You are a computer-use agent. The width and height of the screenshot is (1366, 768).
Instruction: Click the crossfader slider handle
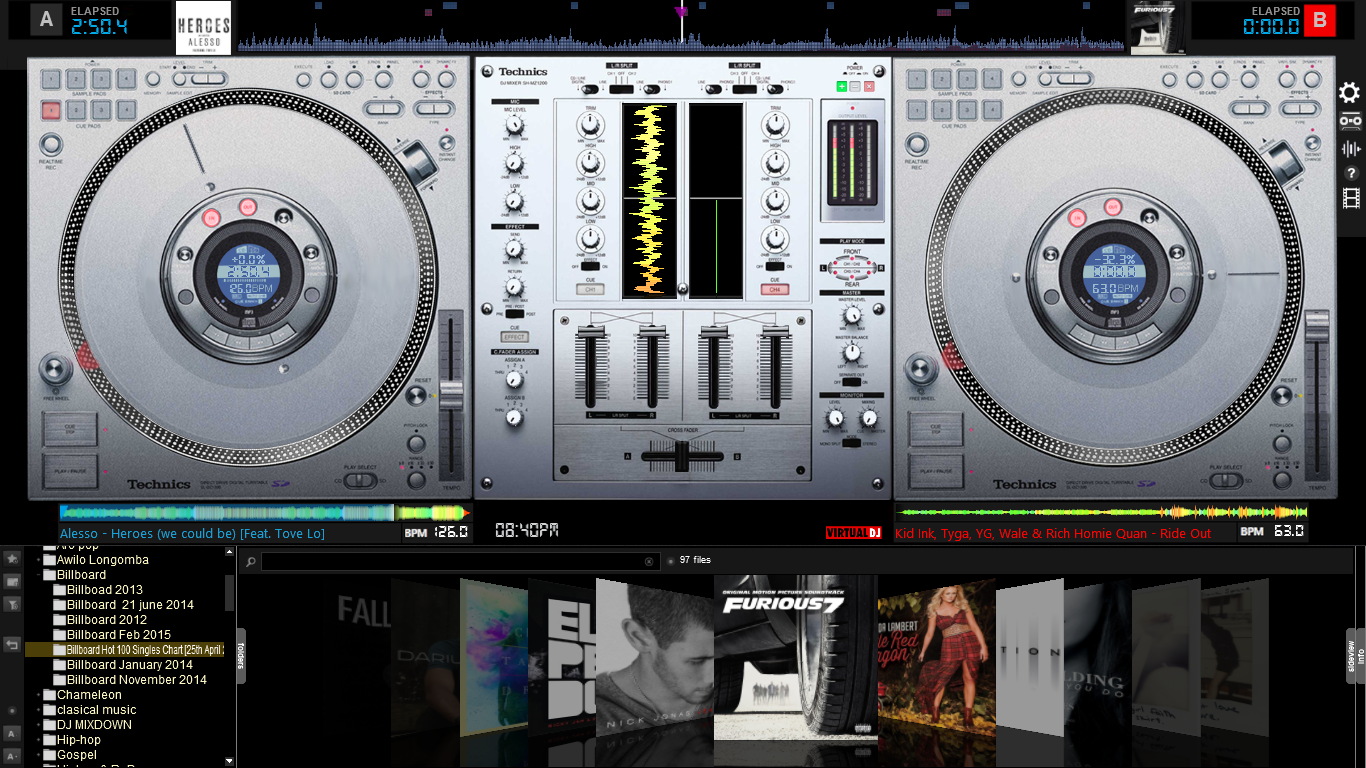pos(683,457)
